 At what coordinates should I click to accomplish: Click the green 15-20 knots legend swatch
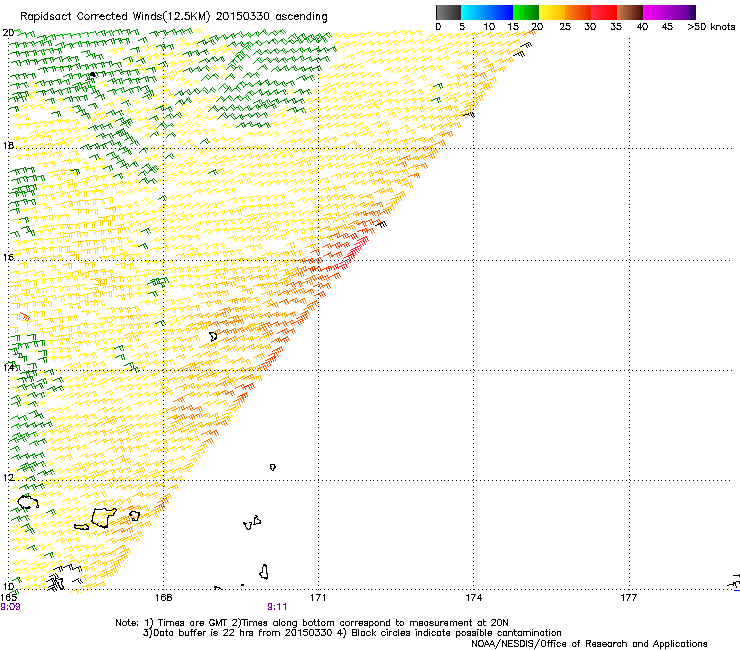click(x=526, y=12)
